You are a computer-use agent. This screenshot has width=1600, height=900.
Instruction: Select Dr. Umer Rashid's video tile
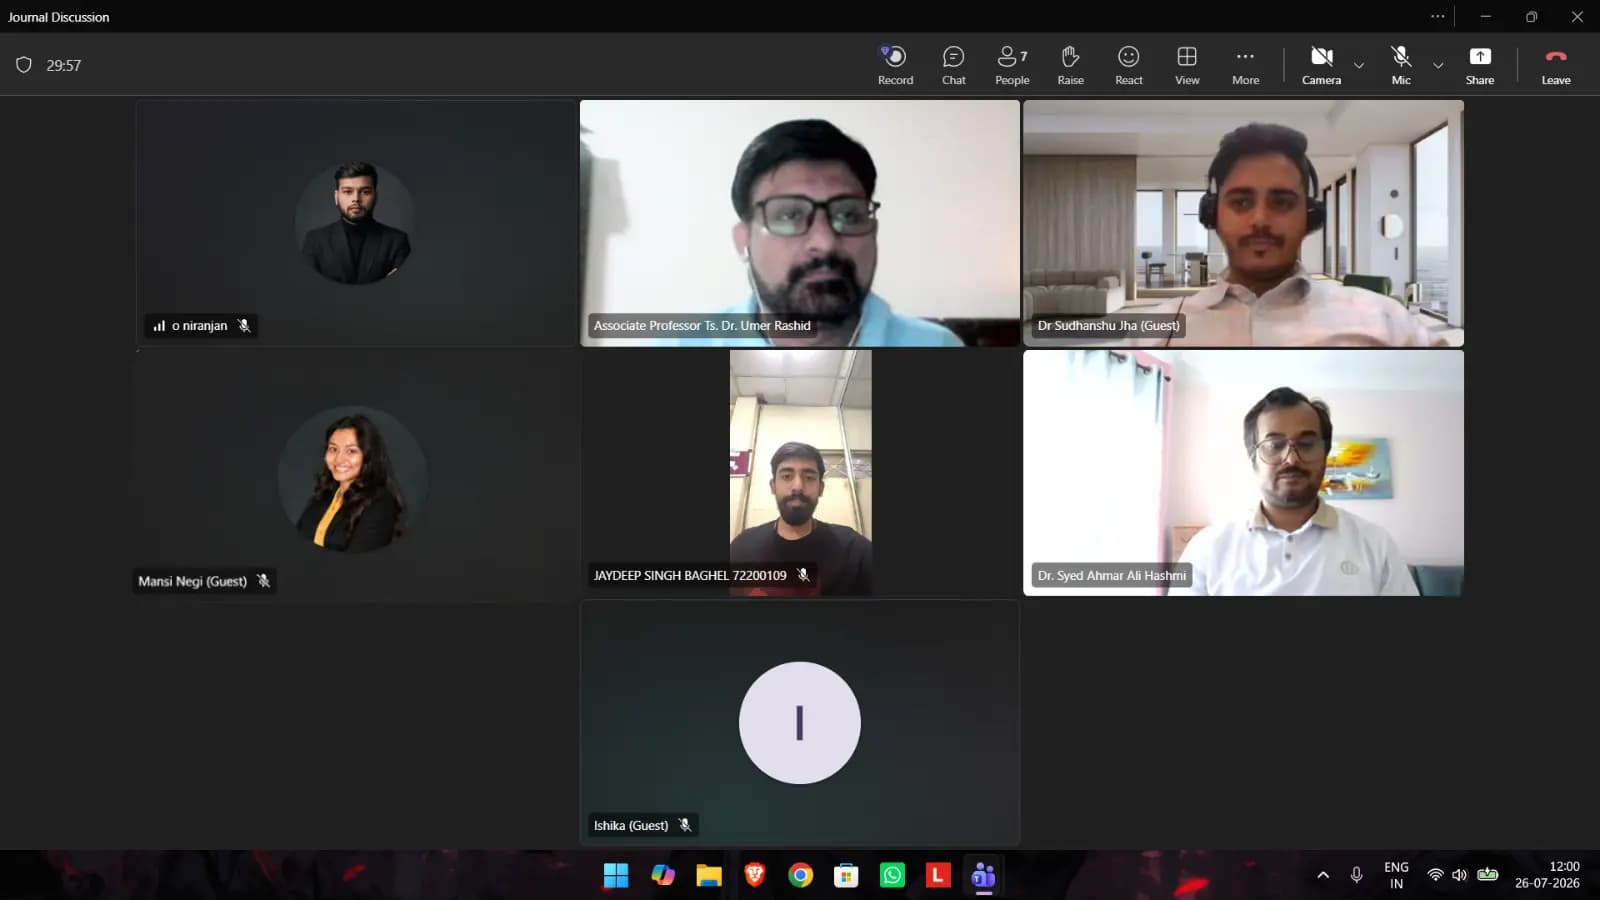[x=800, y=223]
